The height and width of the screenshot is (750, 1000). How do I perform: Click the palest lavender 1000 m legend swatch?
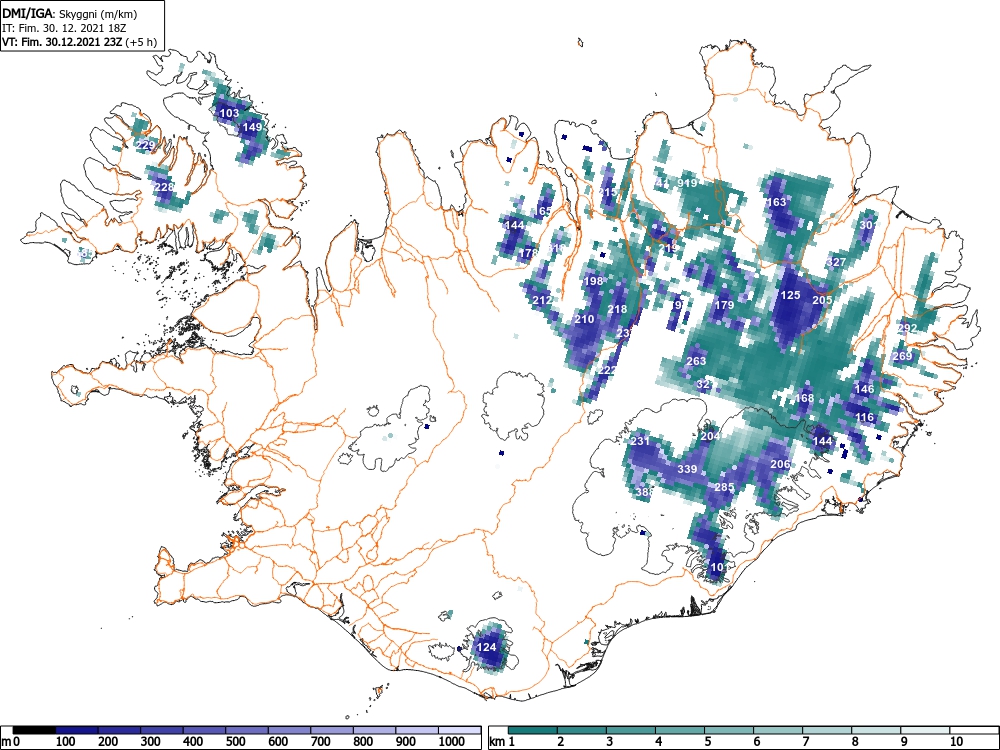459,730
